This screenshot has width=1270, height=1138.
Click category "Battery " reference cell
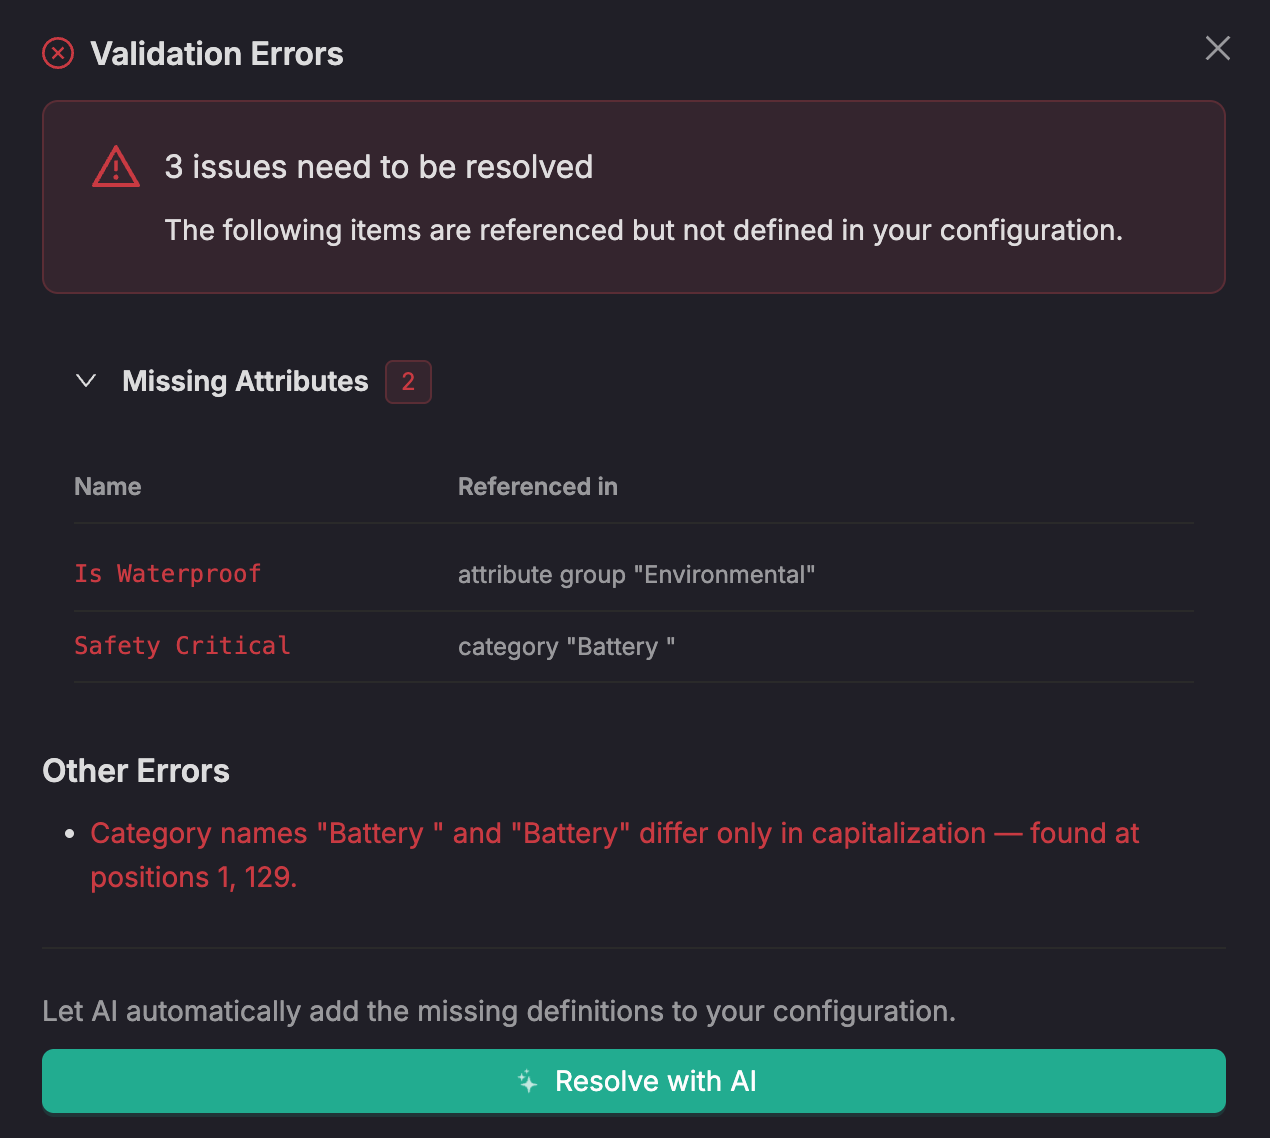pyautogui.click(x=566, y=647)
